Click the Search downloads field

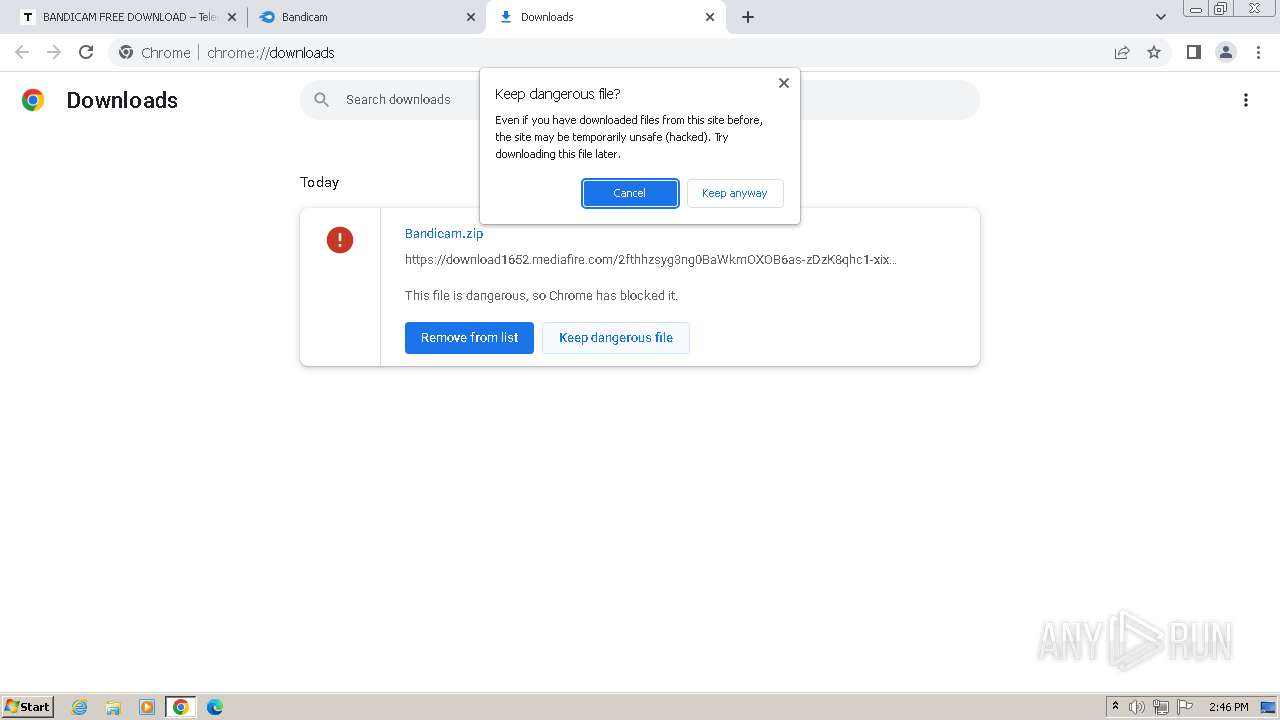coord(640,100)
